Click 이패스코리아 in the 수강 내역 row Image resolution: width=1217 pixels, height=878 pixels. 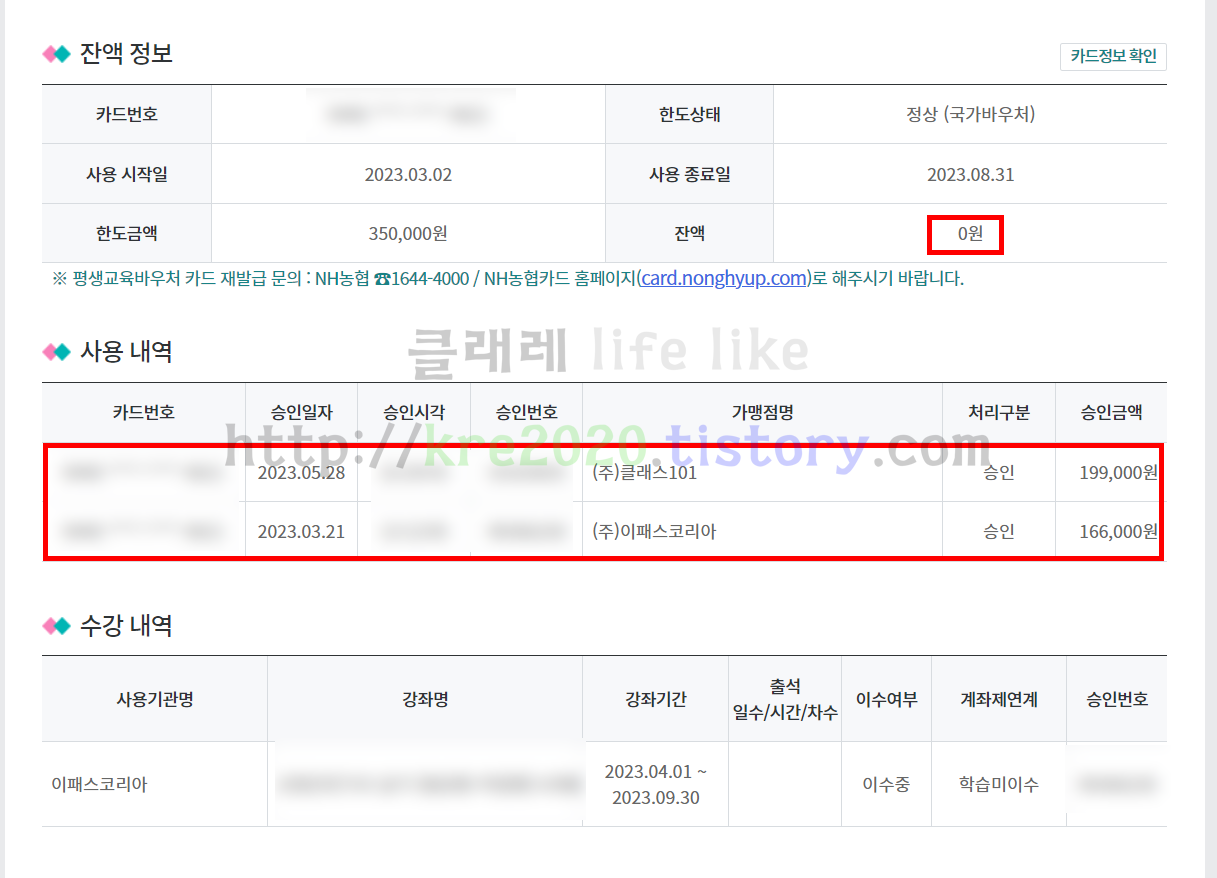[x=99, y=784]
